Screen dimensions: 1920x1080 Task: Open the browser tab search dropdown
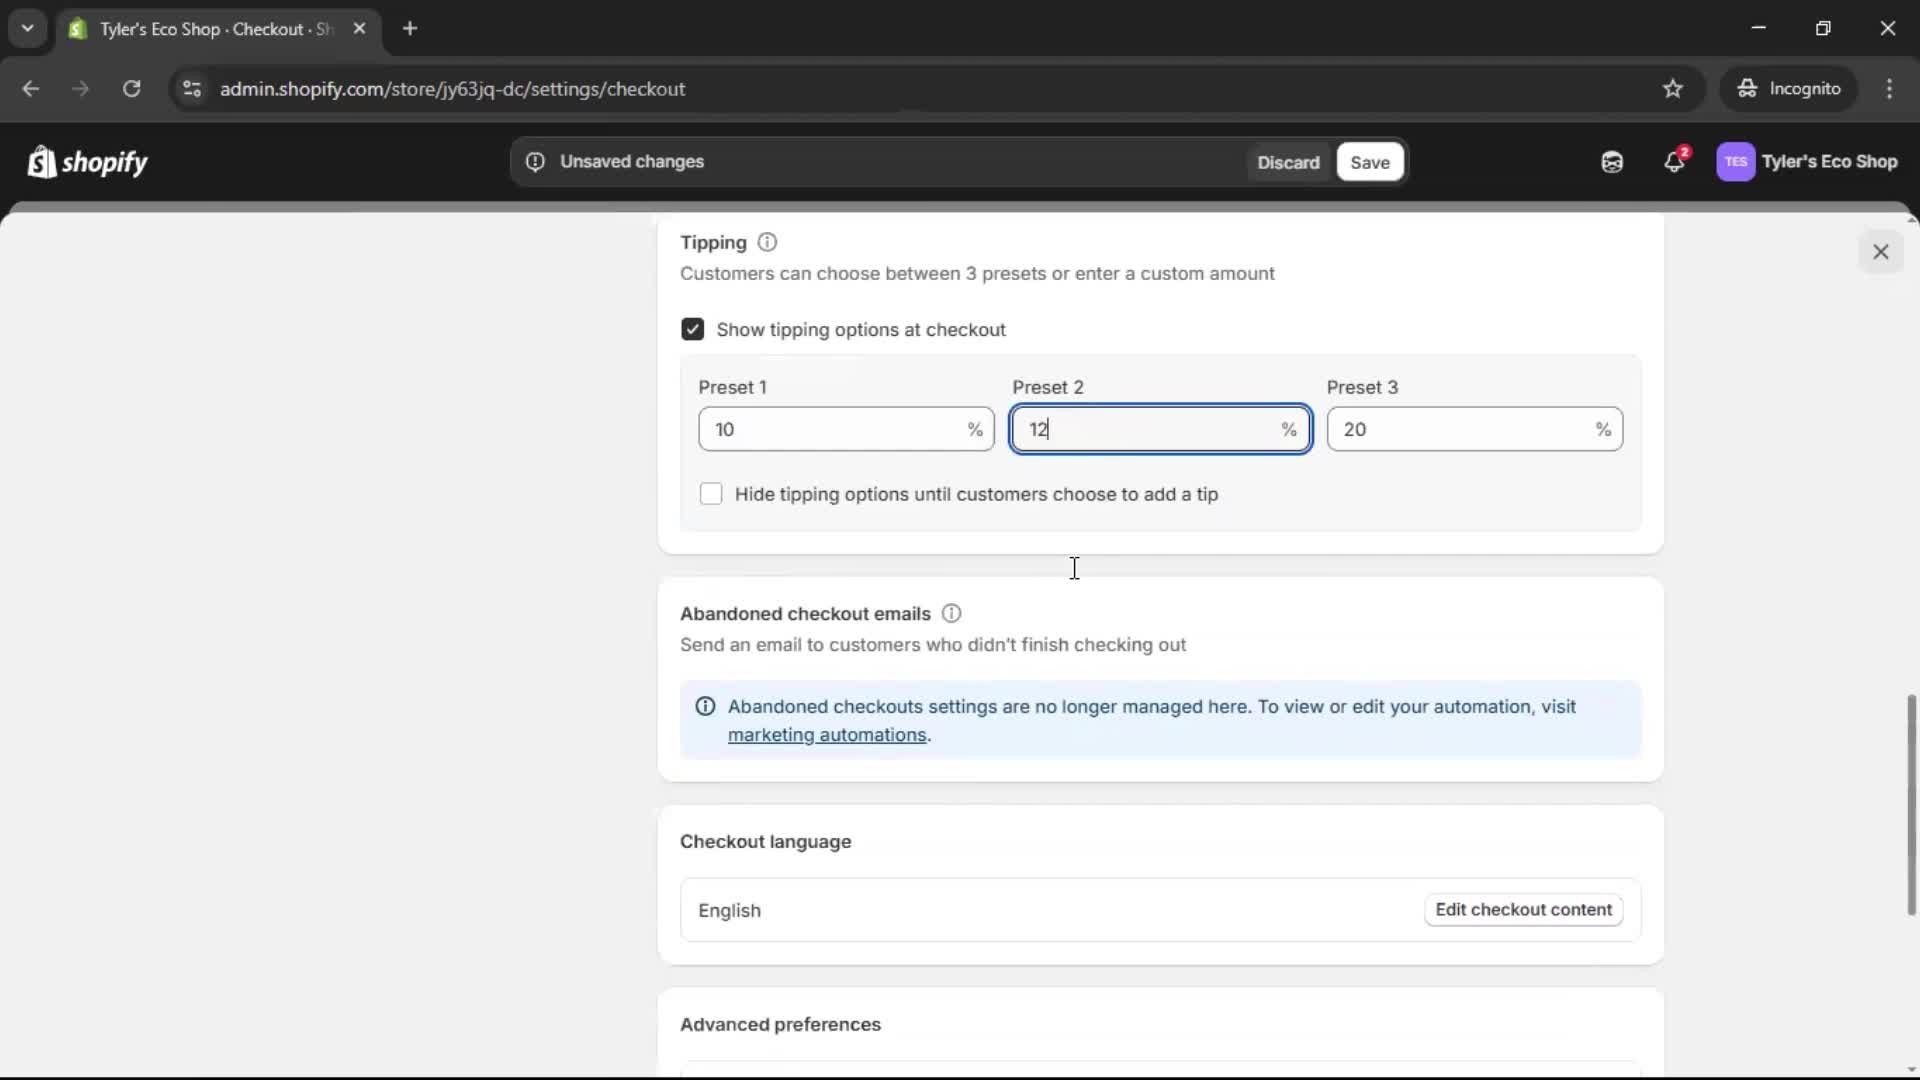click(27, 28)
